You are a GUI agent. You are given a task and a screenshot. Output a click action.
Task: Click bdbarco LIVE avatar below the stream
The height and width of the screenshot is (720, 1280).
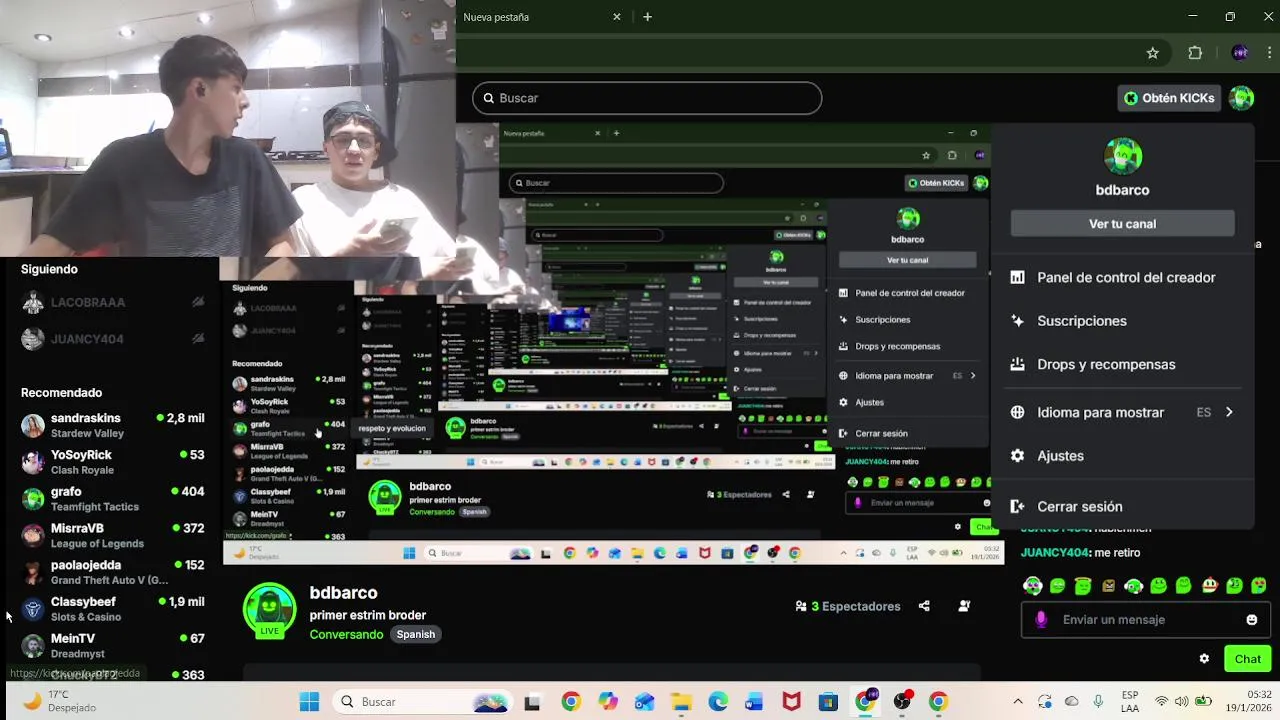pyautogui.click(x=270, y=611)
